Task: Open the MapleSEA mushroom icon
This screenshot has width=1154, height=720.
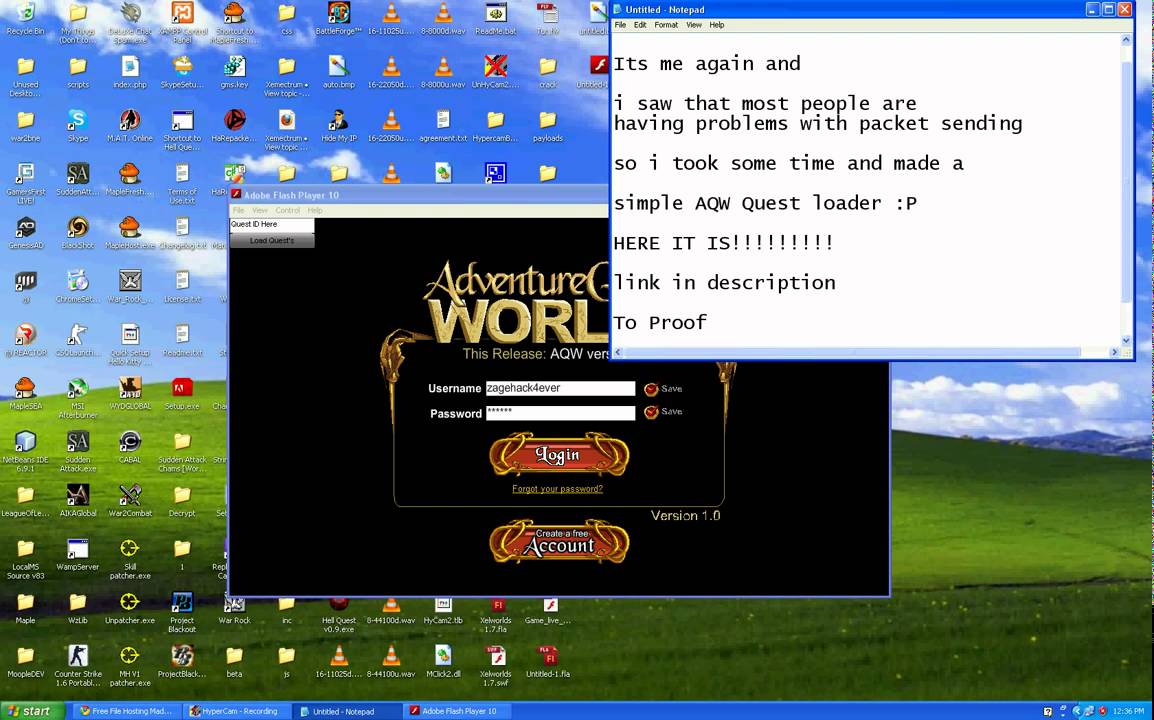Action: click(25, 388)
